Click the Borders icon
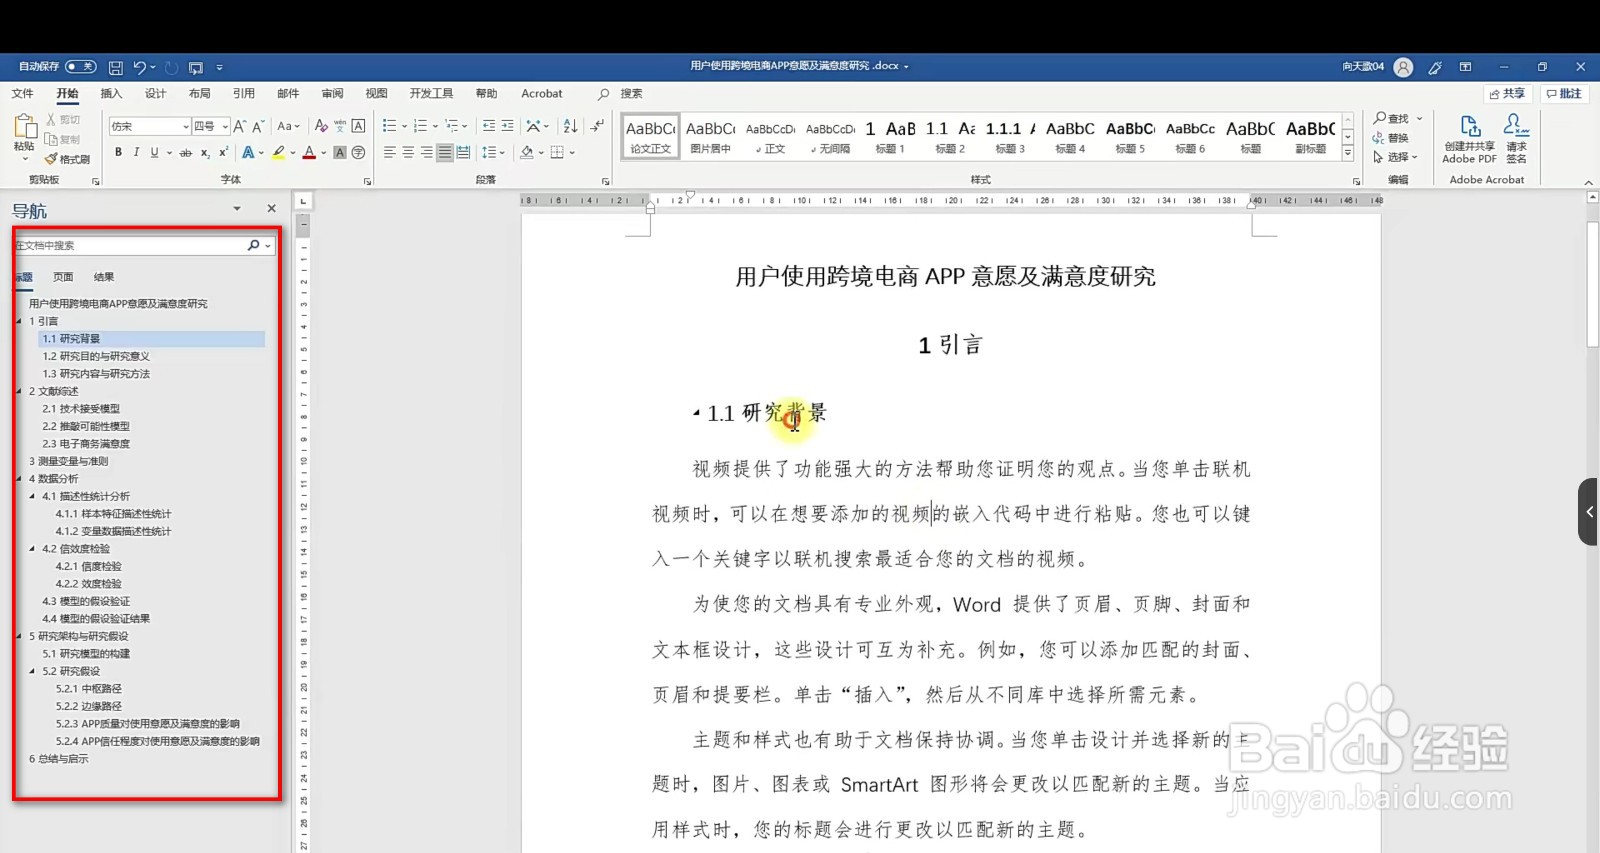 coord(557,152)
